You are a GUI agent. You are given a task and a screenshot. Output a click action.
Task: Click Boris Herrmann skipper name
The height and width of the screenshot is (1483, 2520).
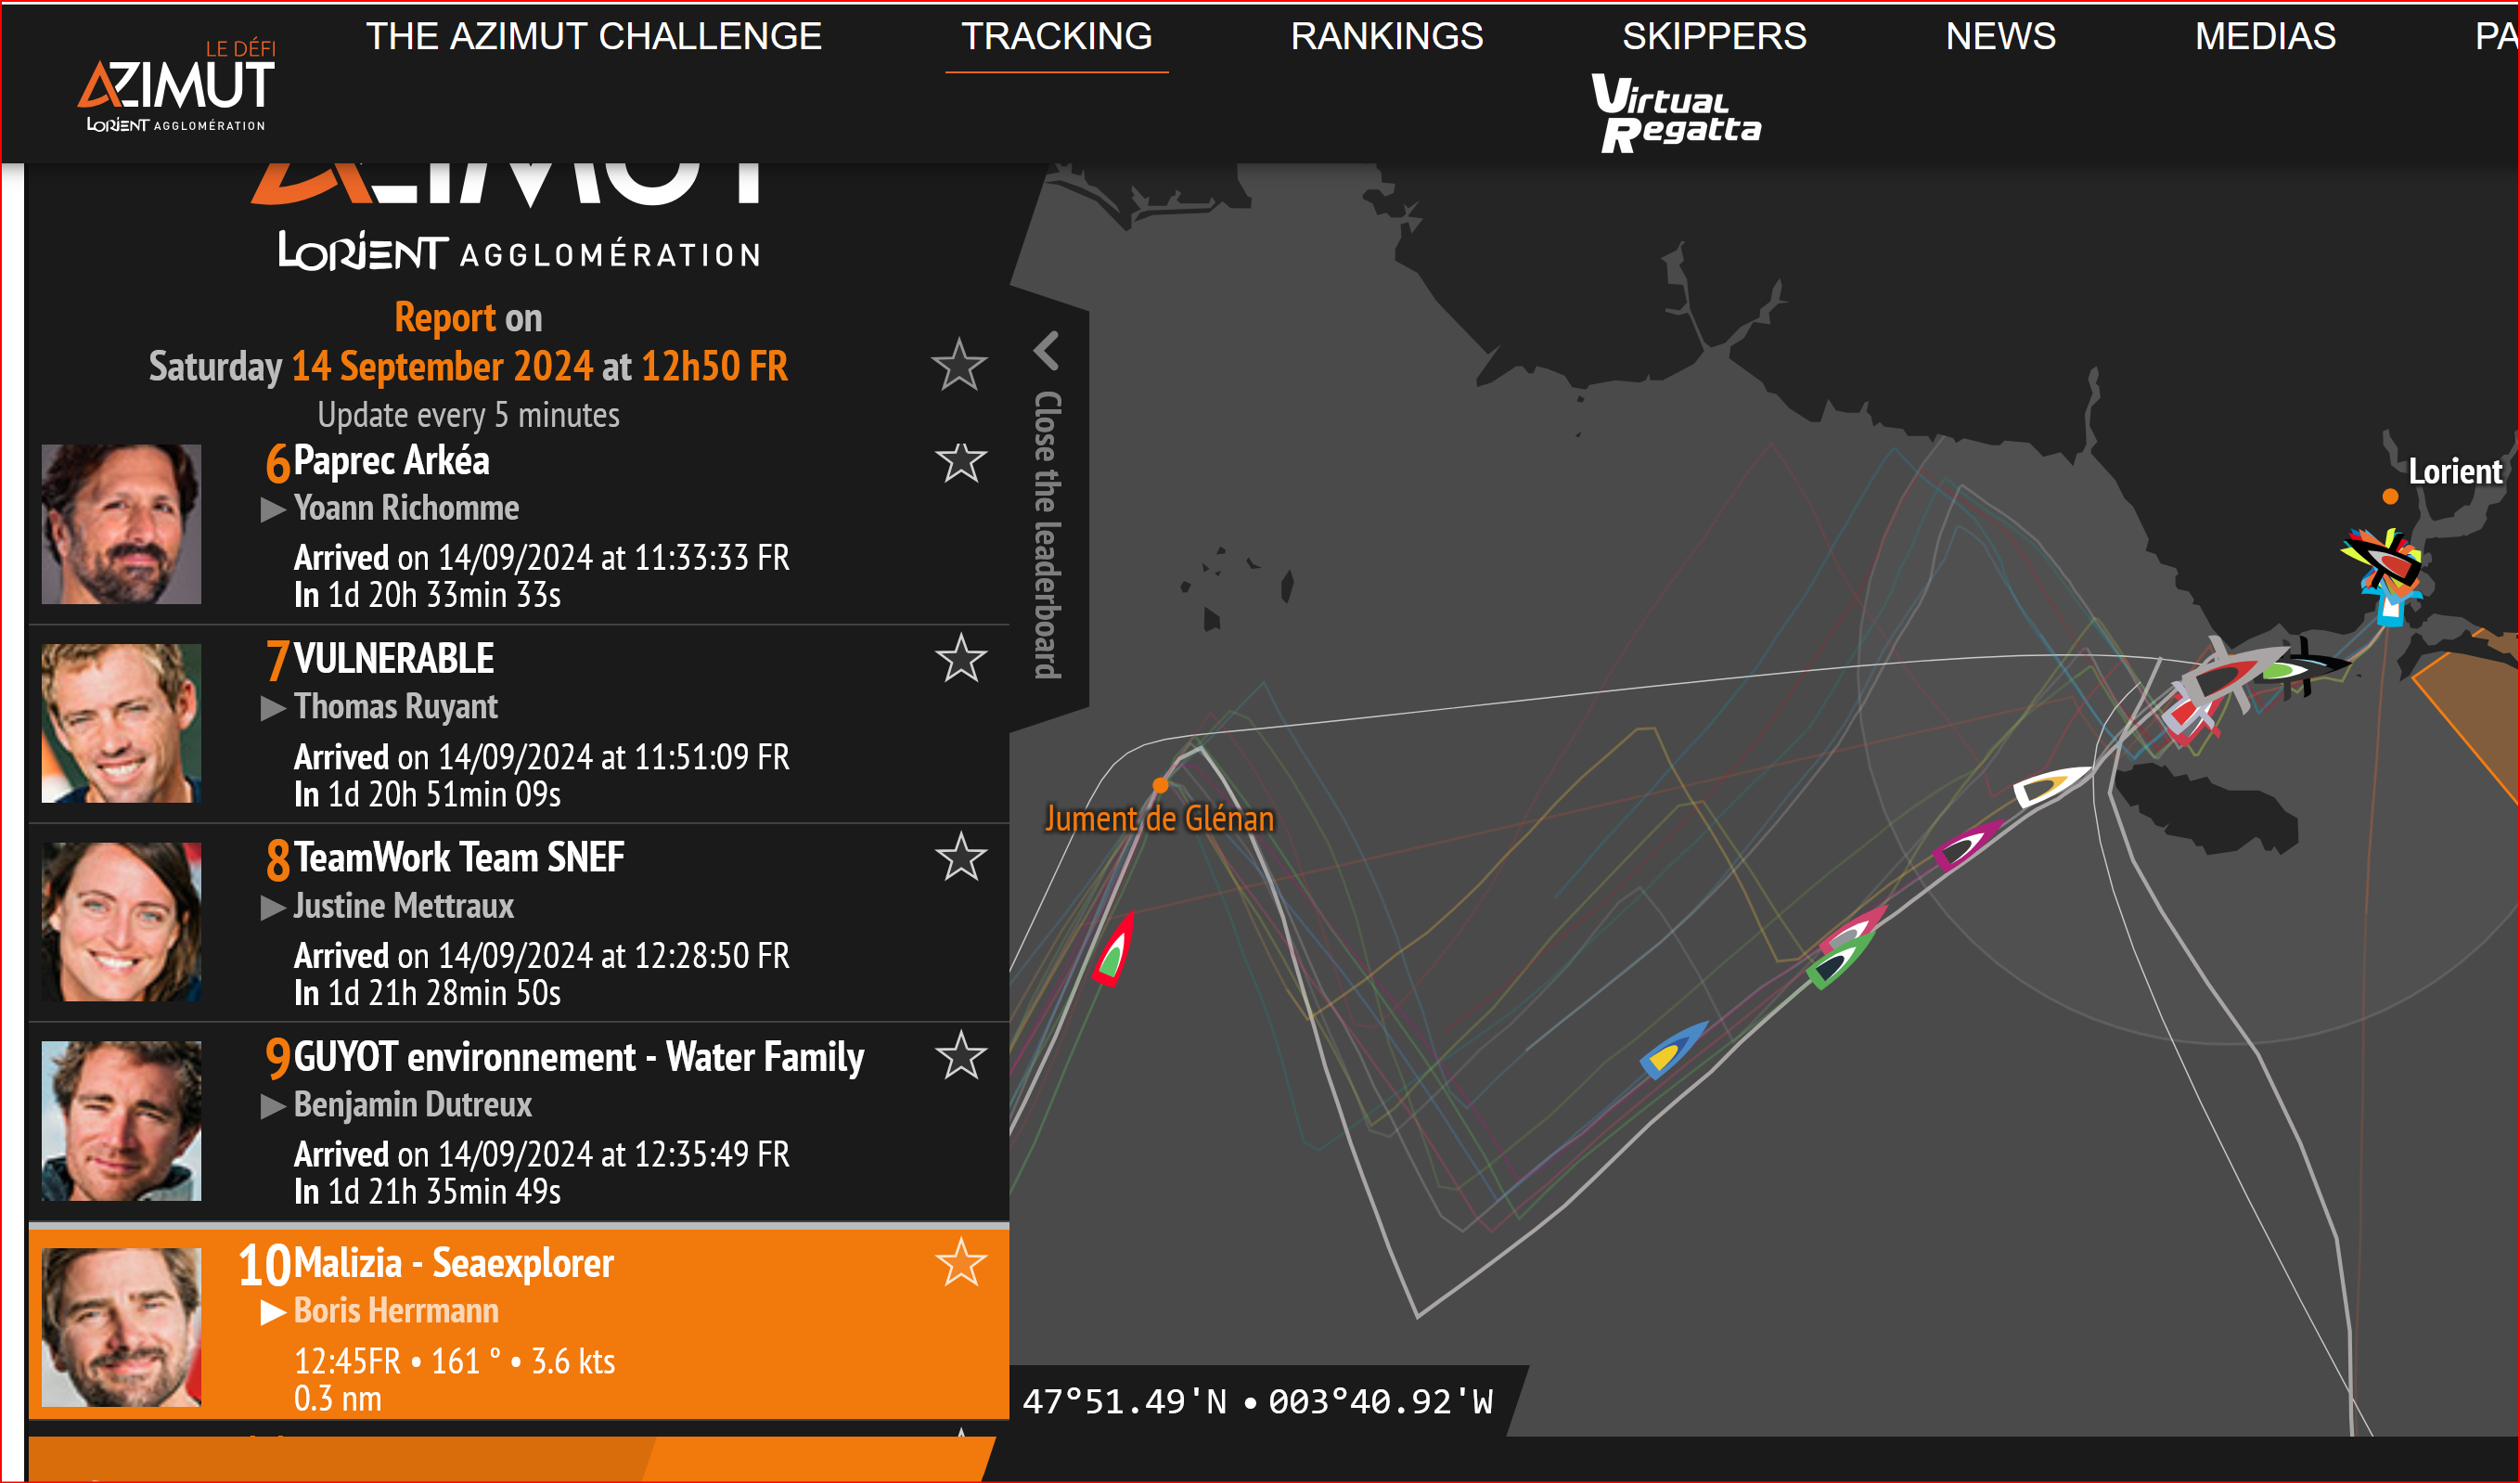[396, 1311]
